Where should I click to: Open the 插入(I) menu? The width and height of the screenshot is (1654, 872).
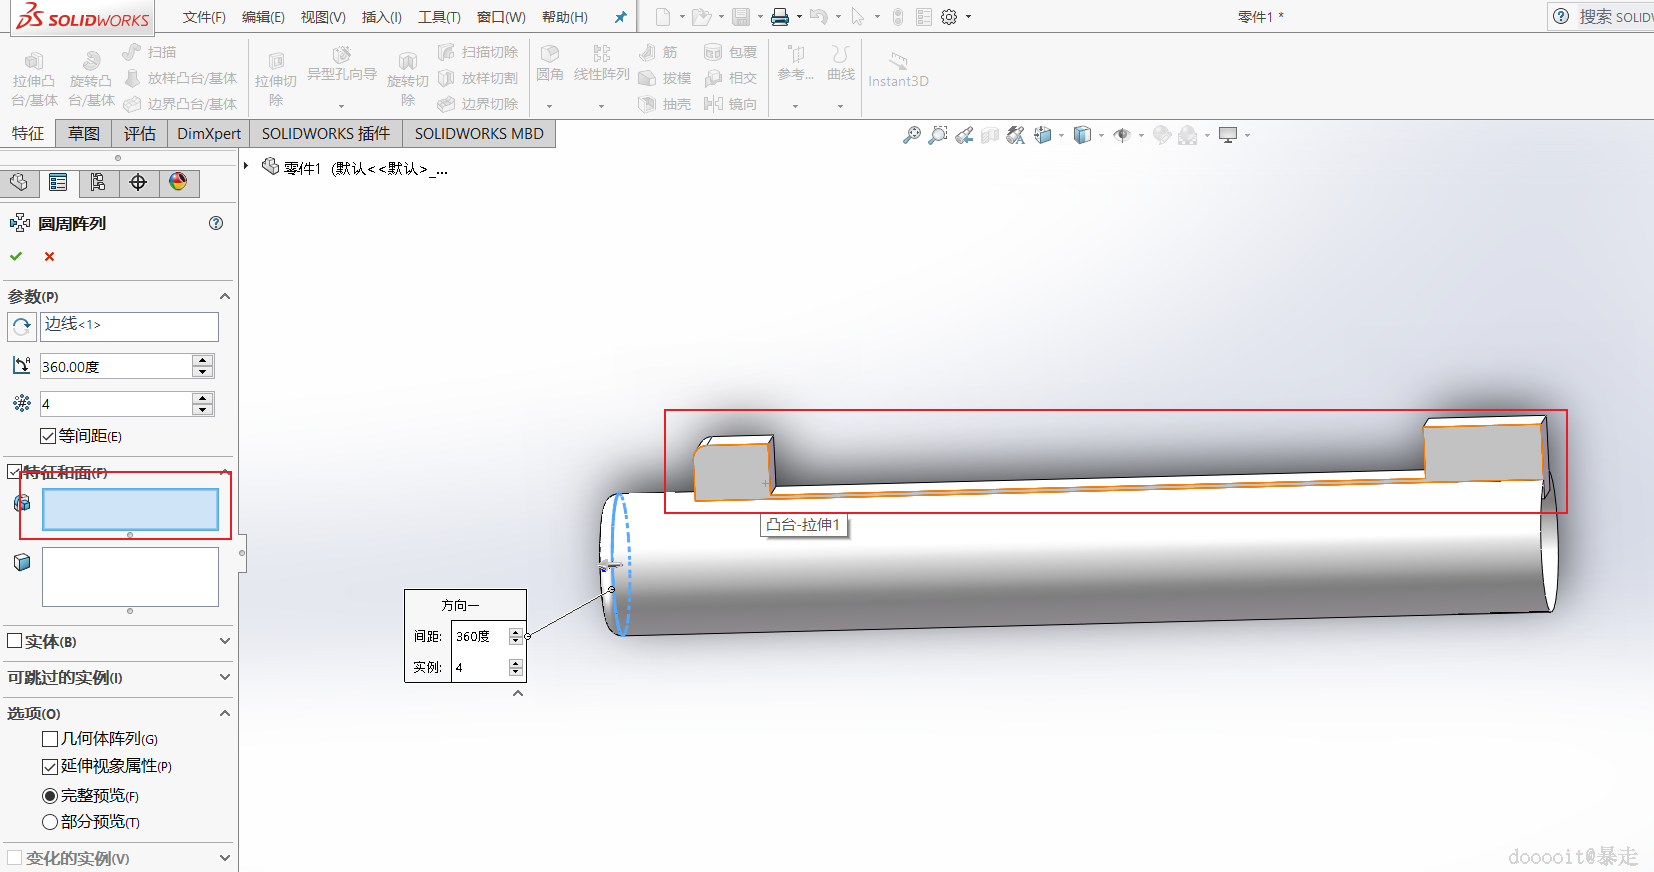click(x=381, y=17)
